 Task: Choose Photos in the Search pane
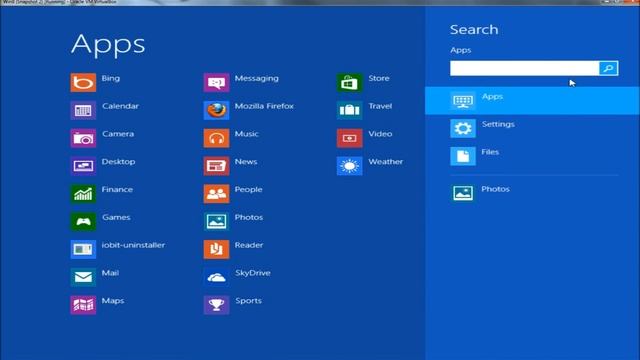(x=532, y=193)
